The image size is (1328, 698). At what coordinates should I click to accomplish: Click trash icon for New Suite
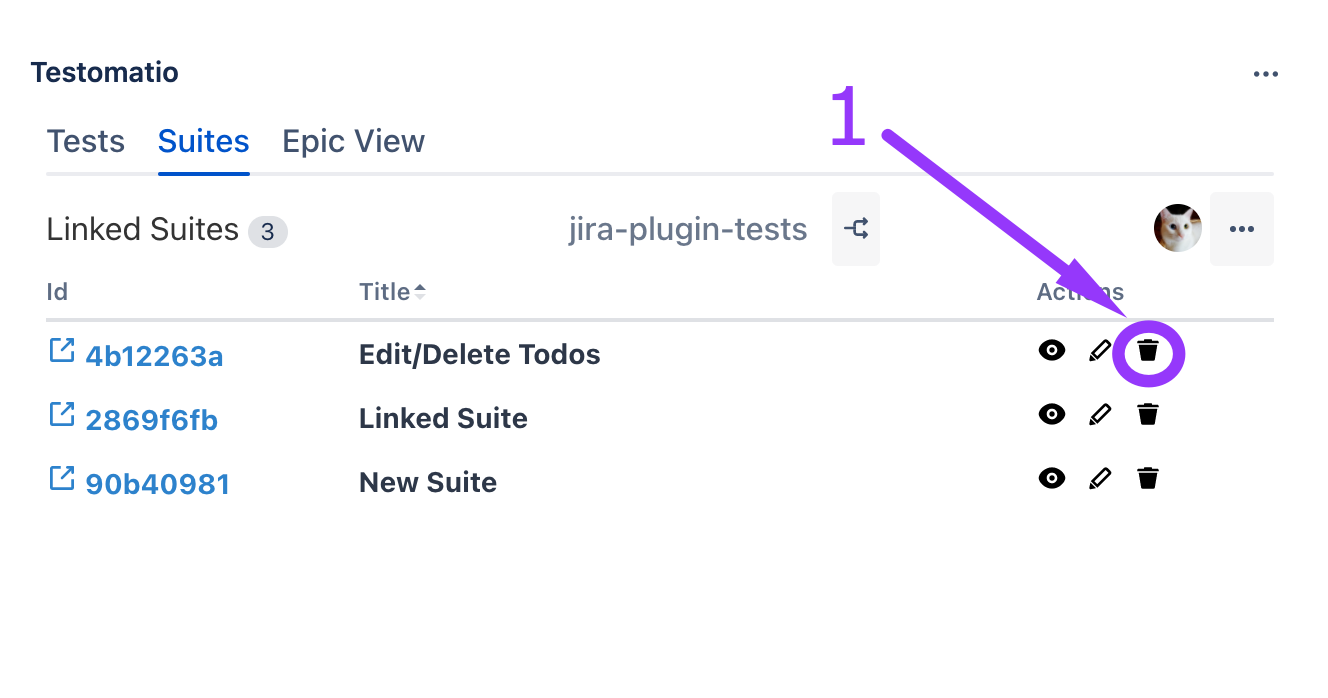(x=1148, y=478)
